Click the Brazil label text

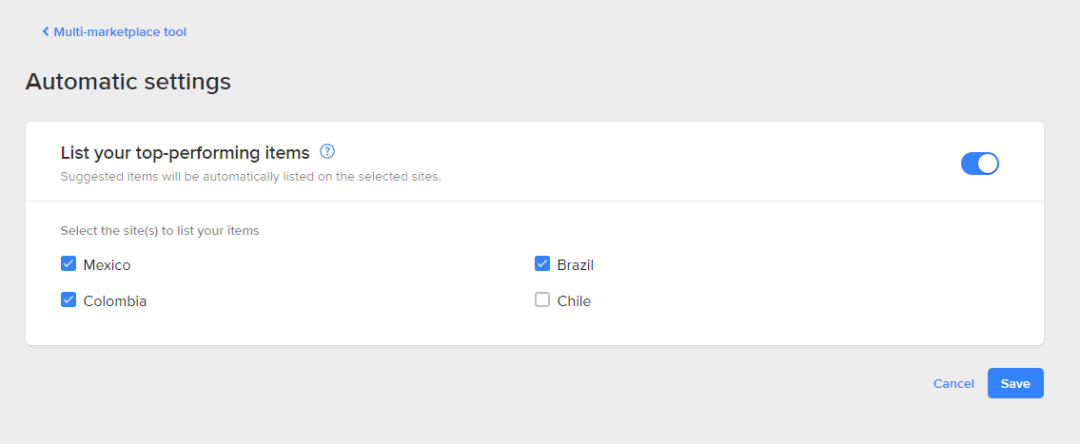click(x=575, y=265)
